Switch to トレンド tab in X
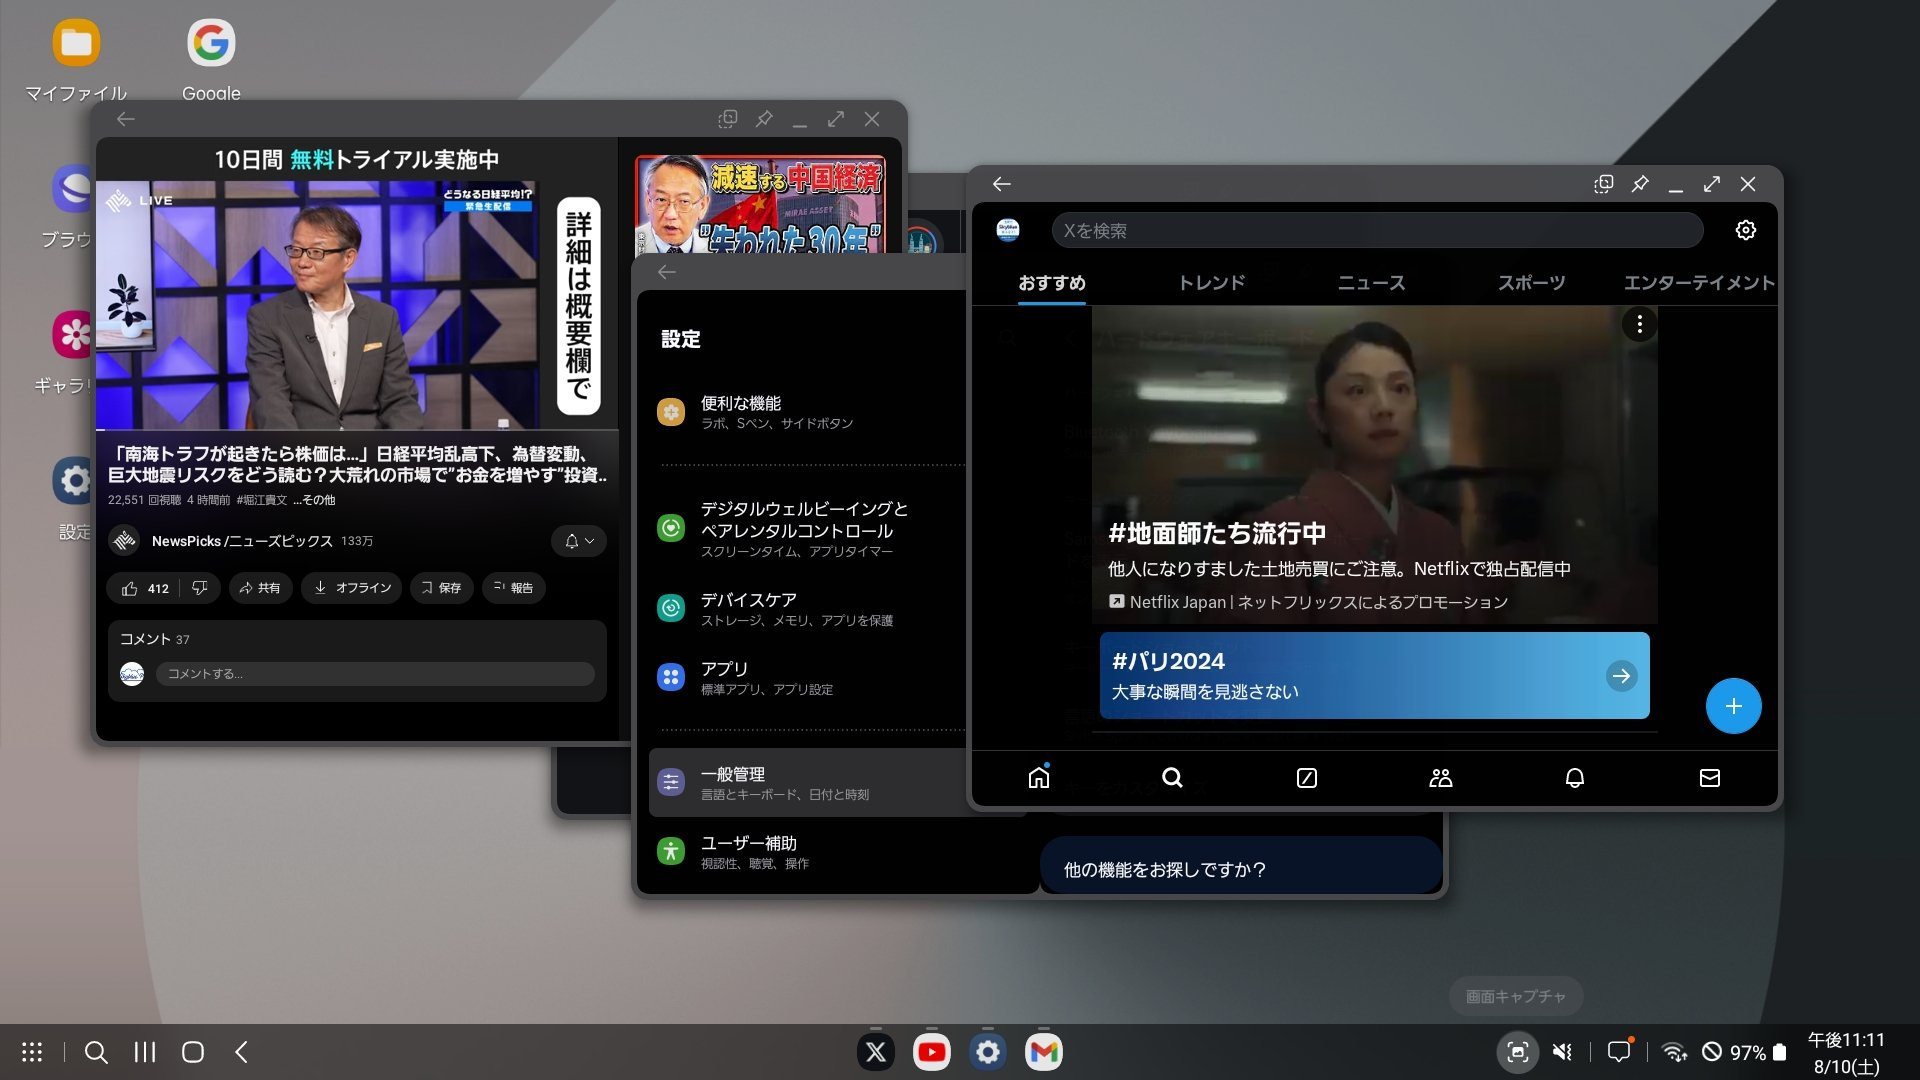 (1212, 283)
